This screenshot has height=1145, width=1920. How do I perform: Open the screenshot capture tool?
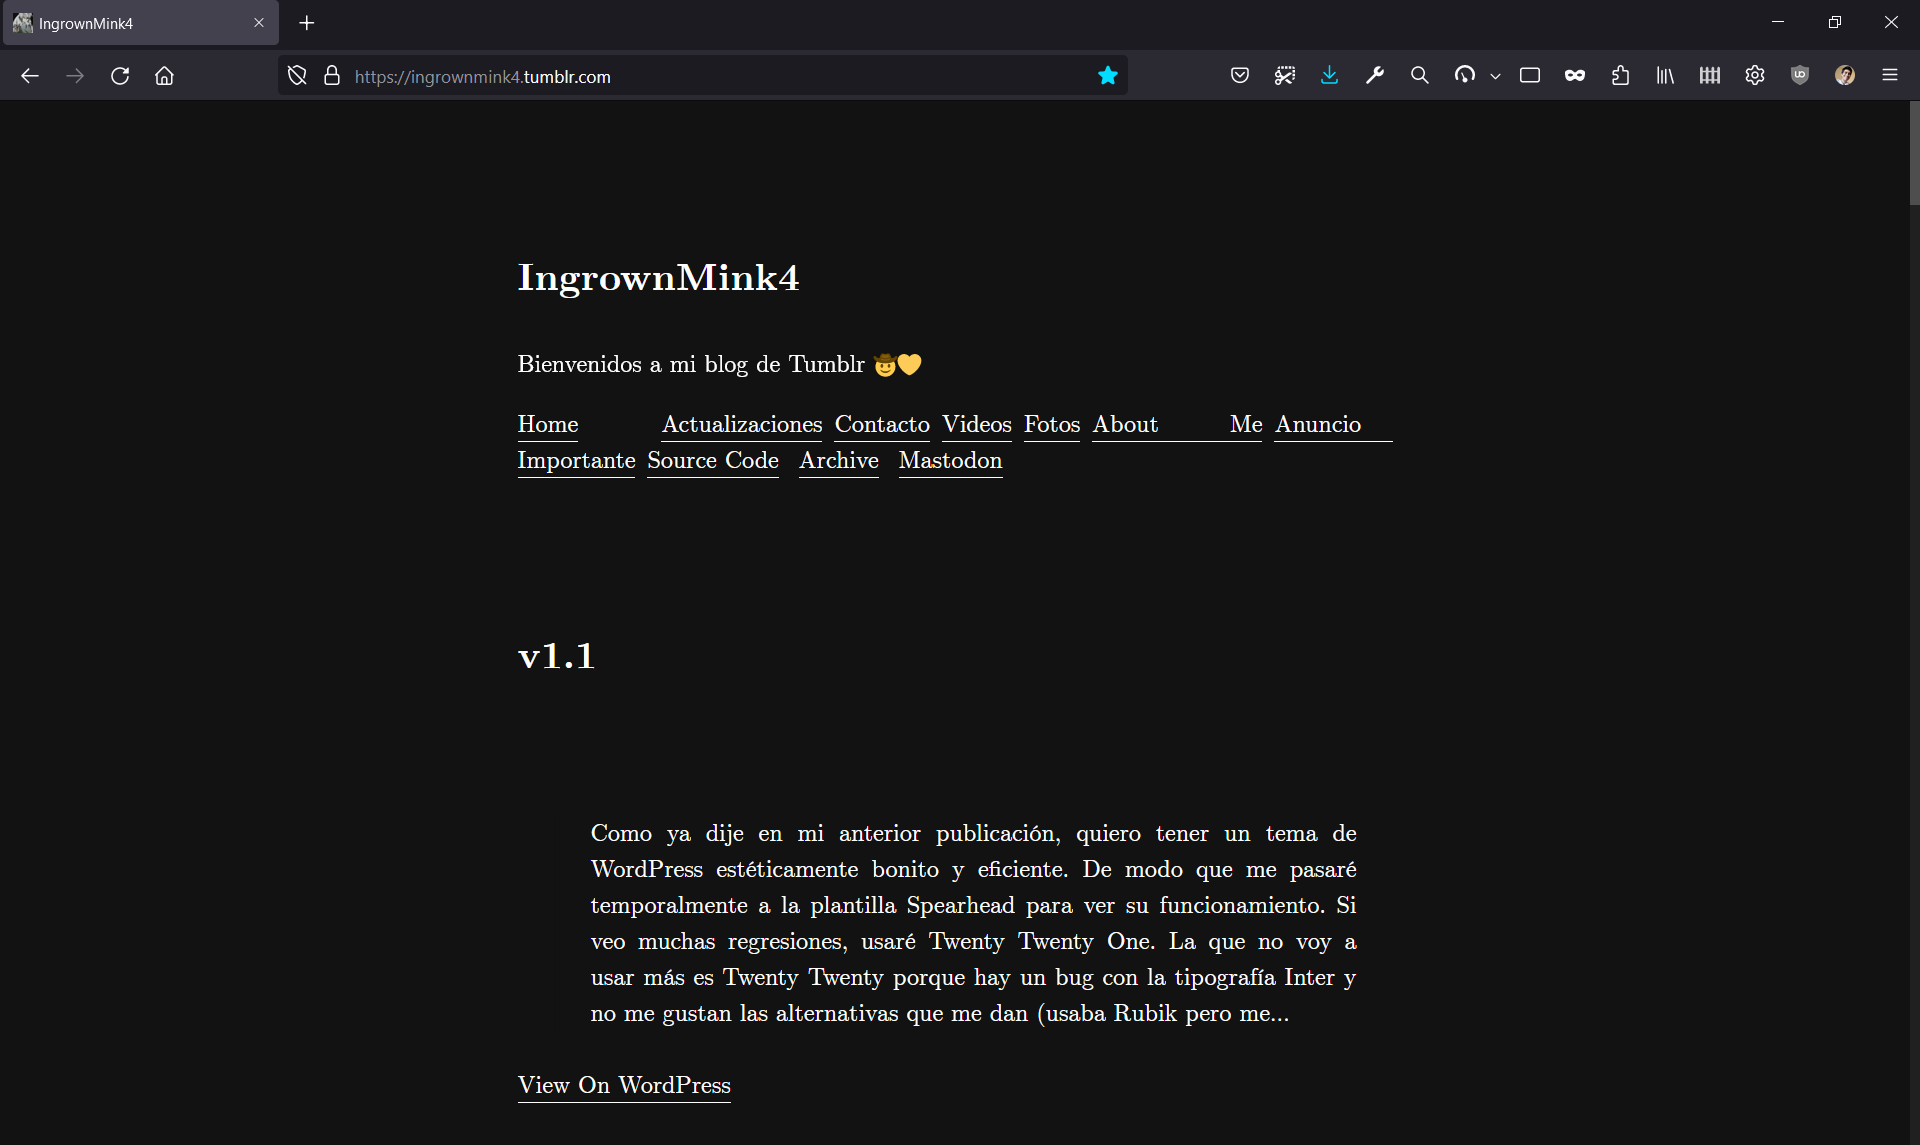(x=1285, y=76)
